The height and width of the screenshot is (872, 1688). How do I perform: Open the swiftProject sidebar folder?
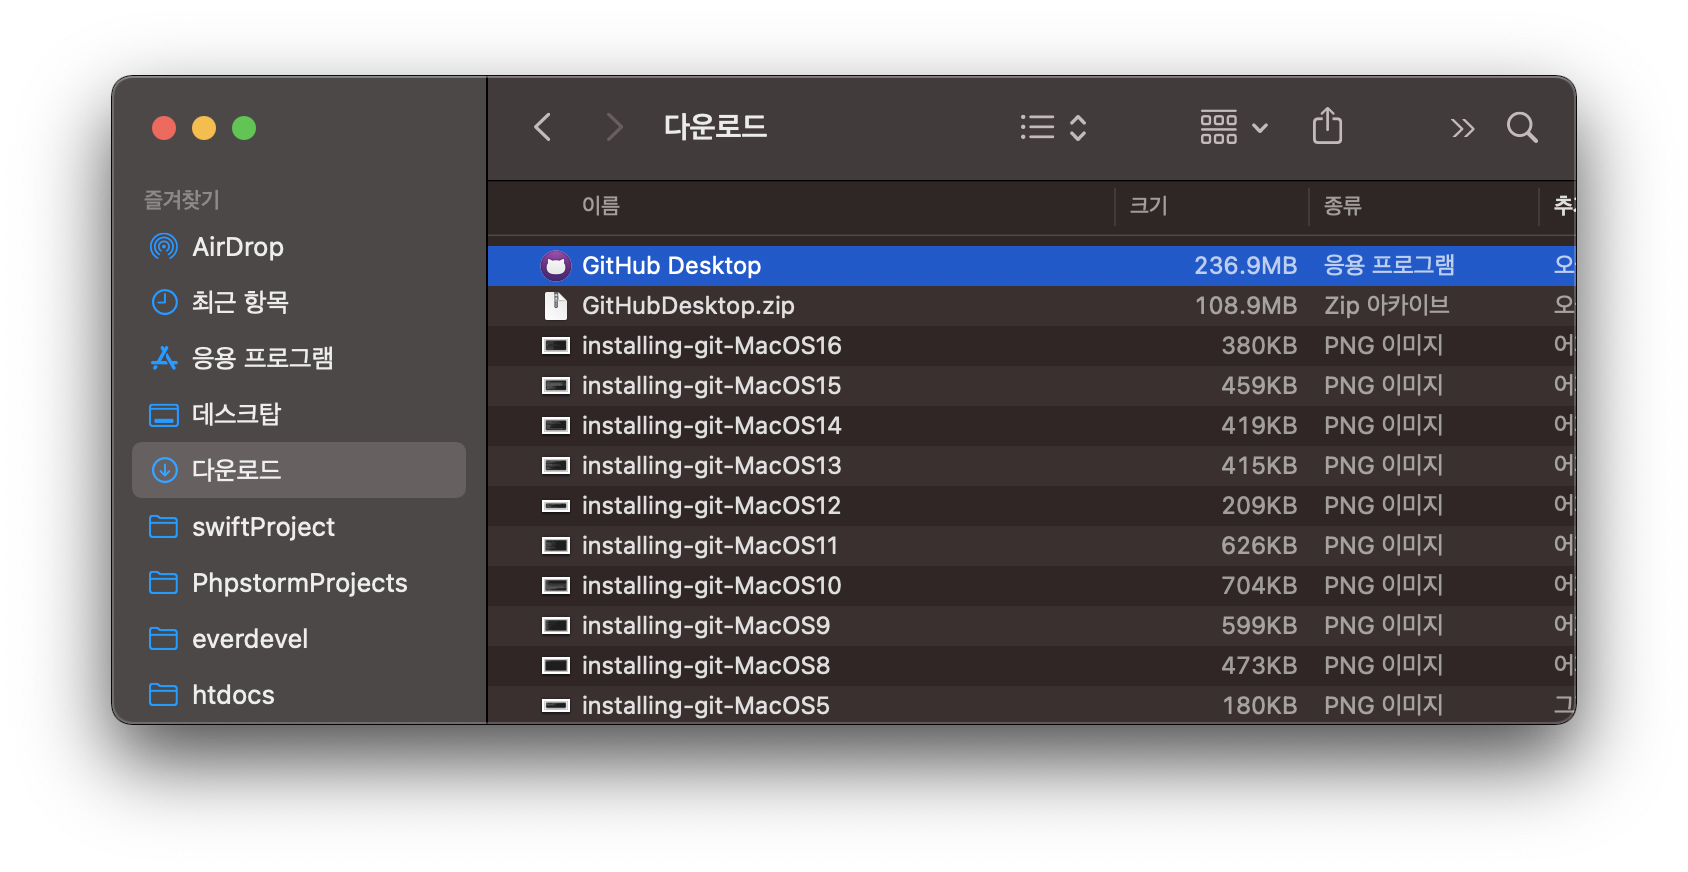298,526
